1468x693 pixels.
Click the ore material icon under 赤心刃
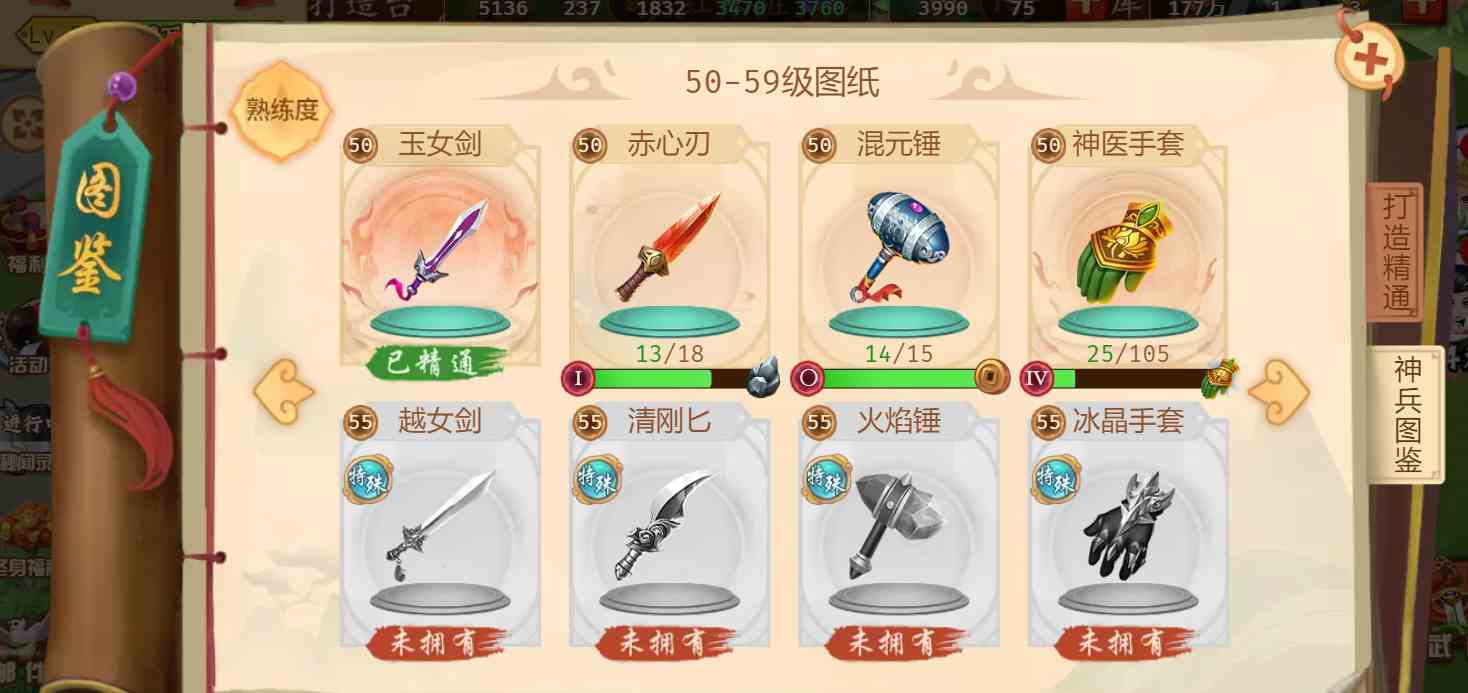pos(763,377)
